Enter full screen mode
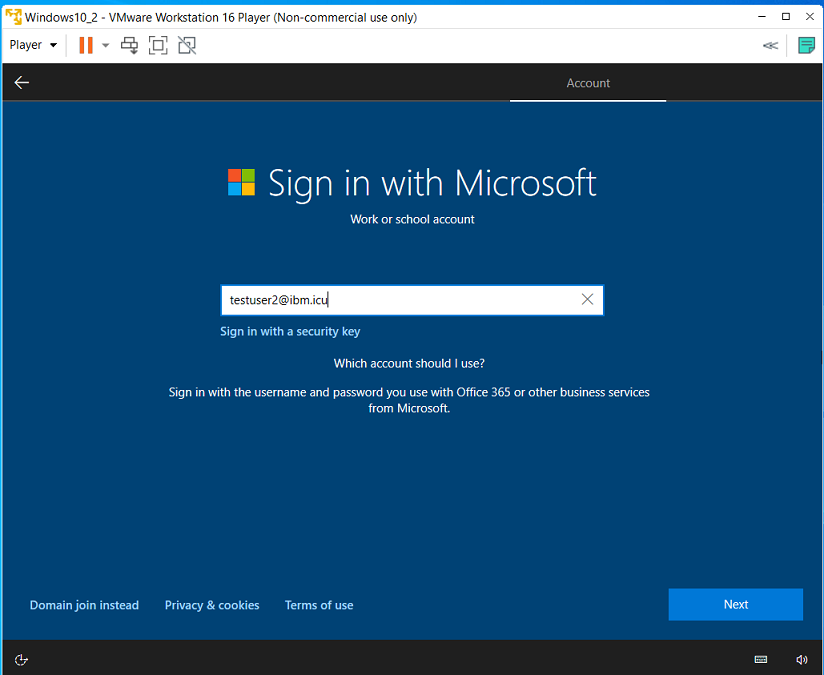 click(157, 45)
